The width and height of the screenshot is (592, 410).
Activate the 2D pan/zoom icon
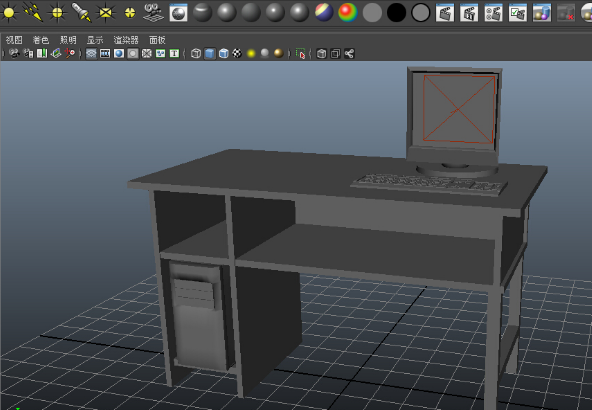[x=70, y=54]
